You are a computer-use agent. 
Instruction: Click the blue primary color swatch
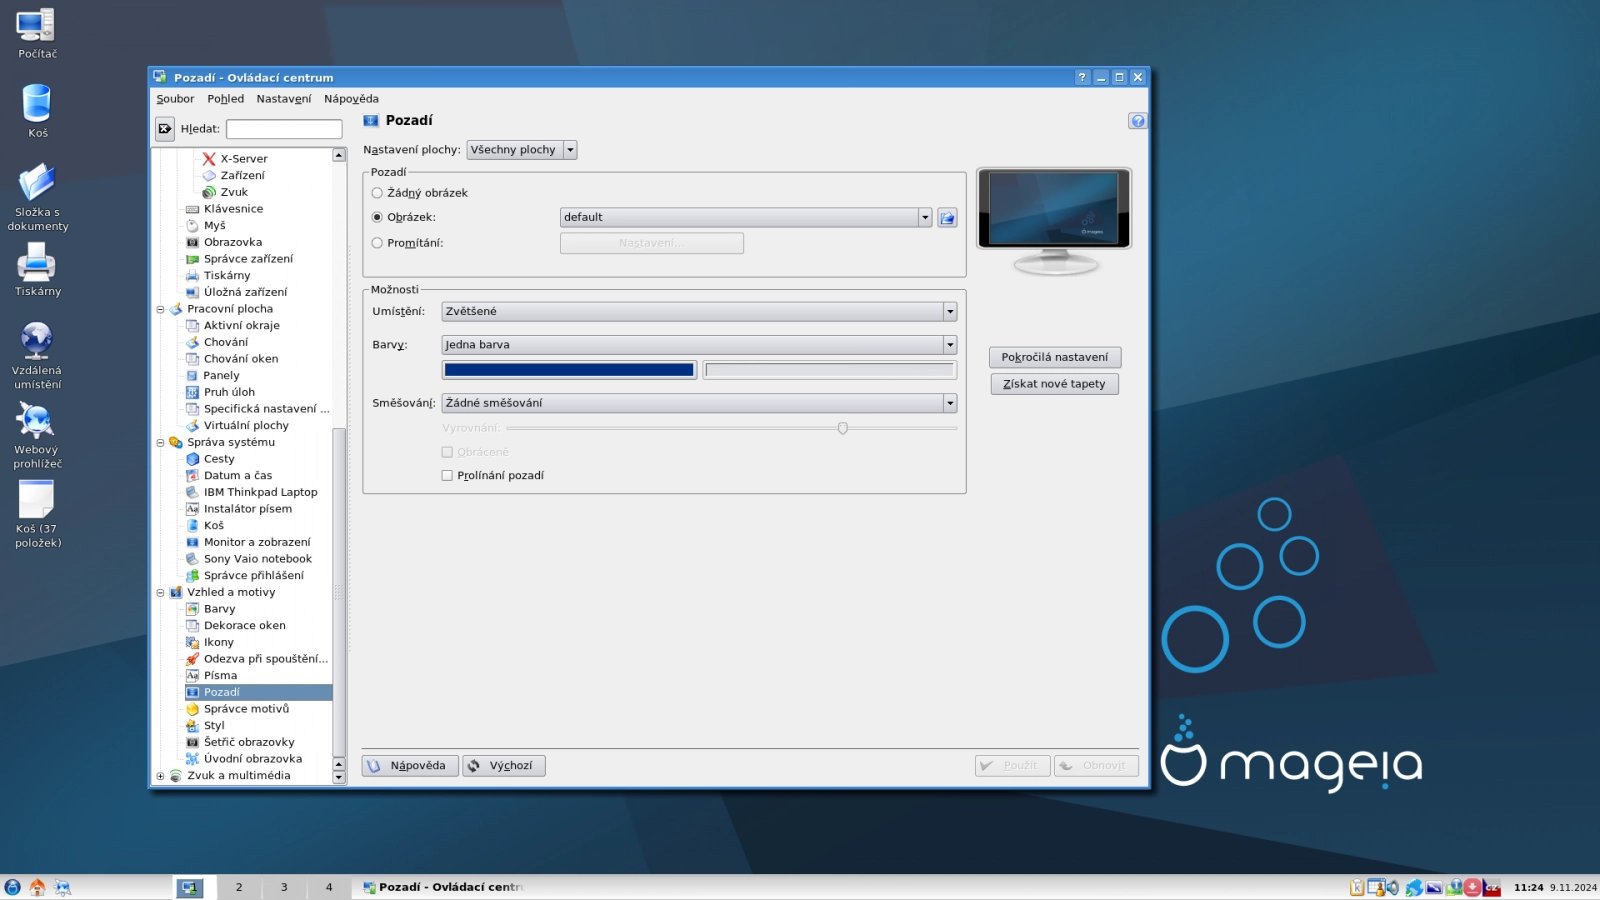569,370
